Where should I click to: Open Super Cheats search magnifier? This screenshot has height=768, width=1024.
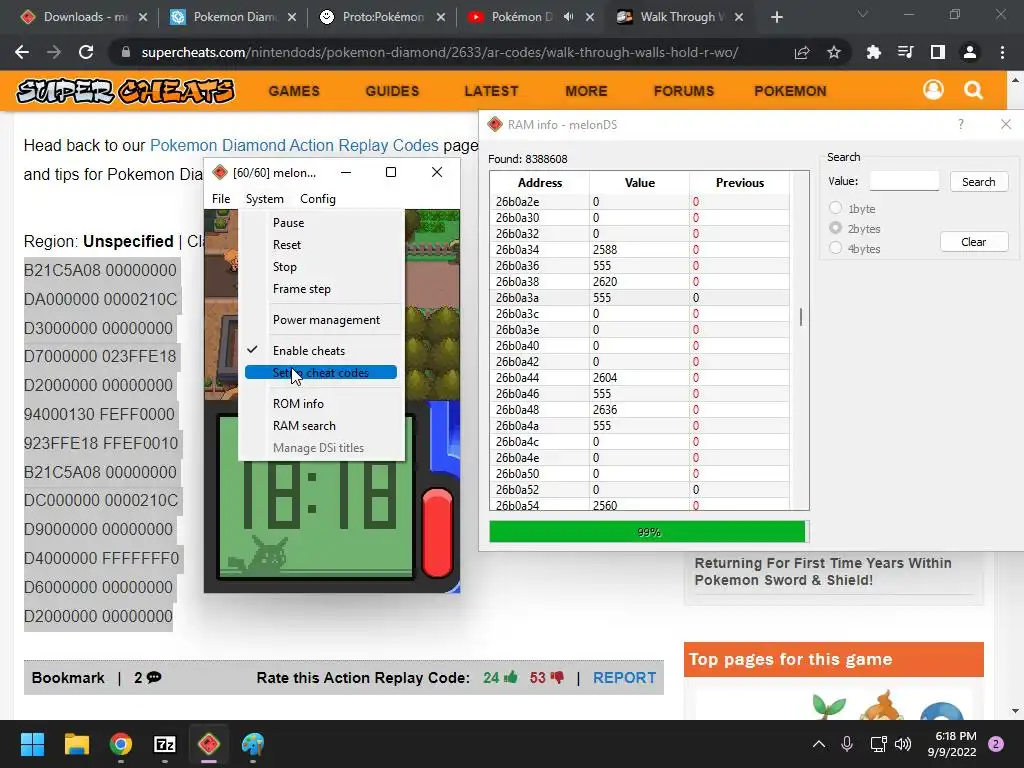(x=973, y=89)
